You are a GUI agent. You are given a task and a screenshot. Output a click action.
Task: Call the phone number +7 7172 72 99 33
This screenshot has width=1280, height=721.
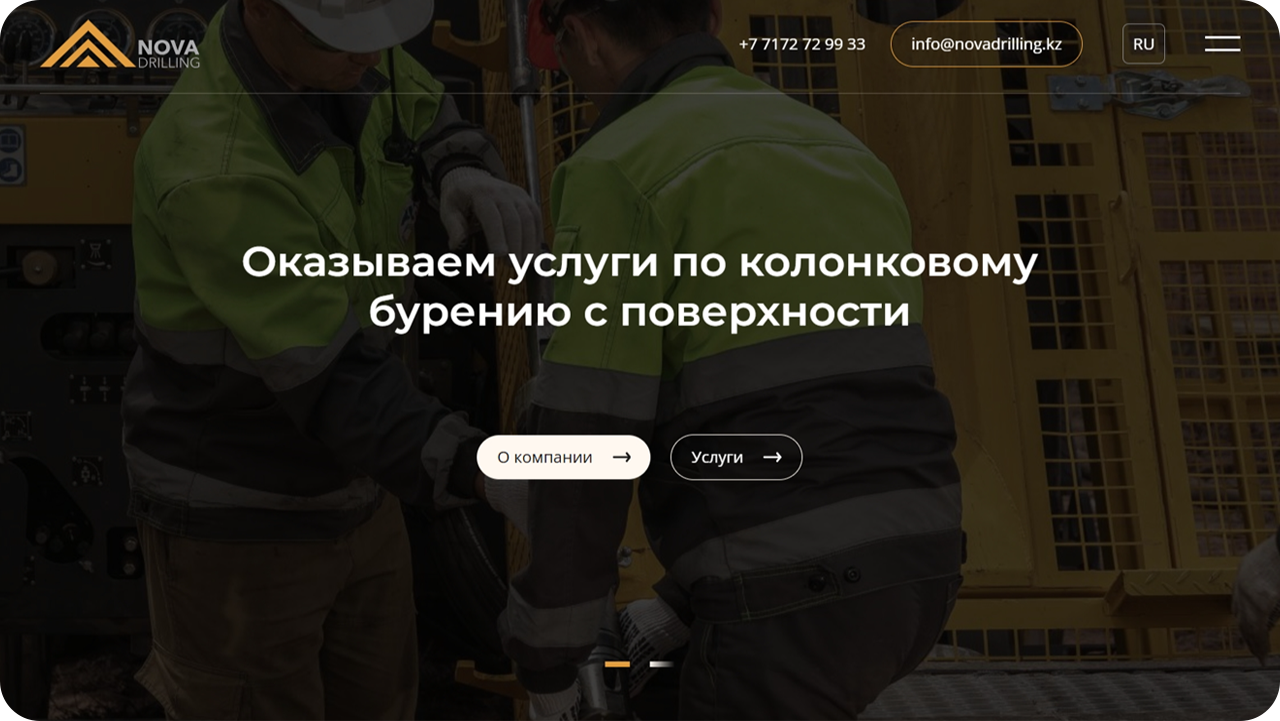[802, 44]
